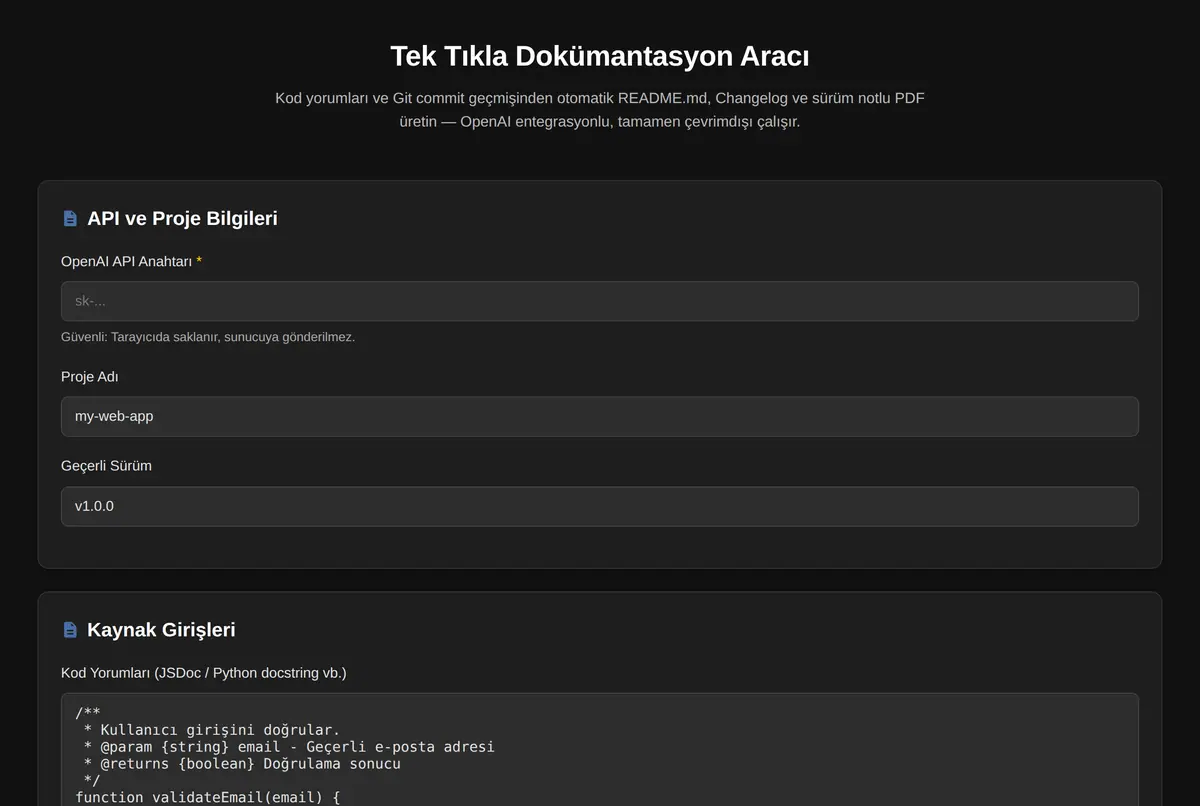
Task: Click the Proje Adı field containing my-web-app
Action: coord(599,416)
